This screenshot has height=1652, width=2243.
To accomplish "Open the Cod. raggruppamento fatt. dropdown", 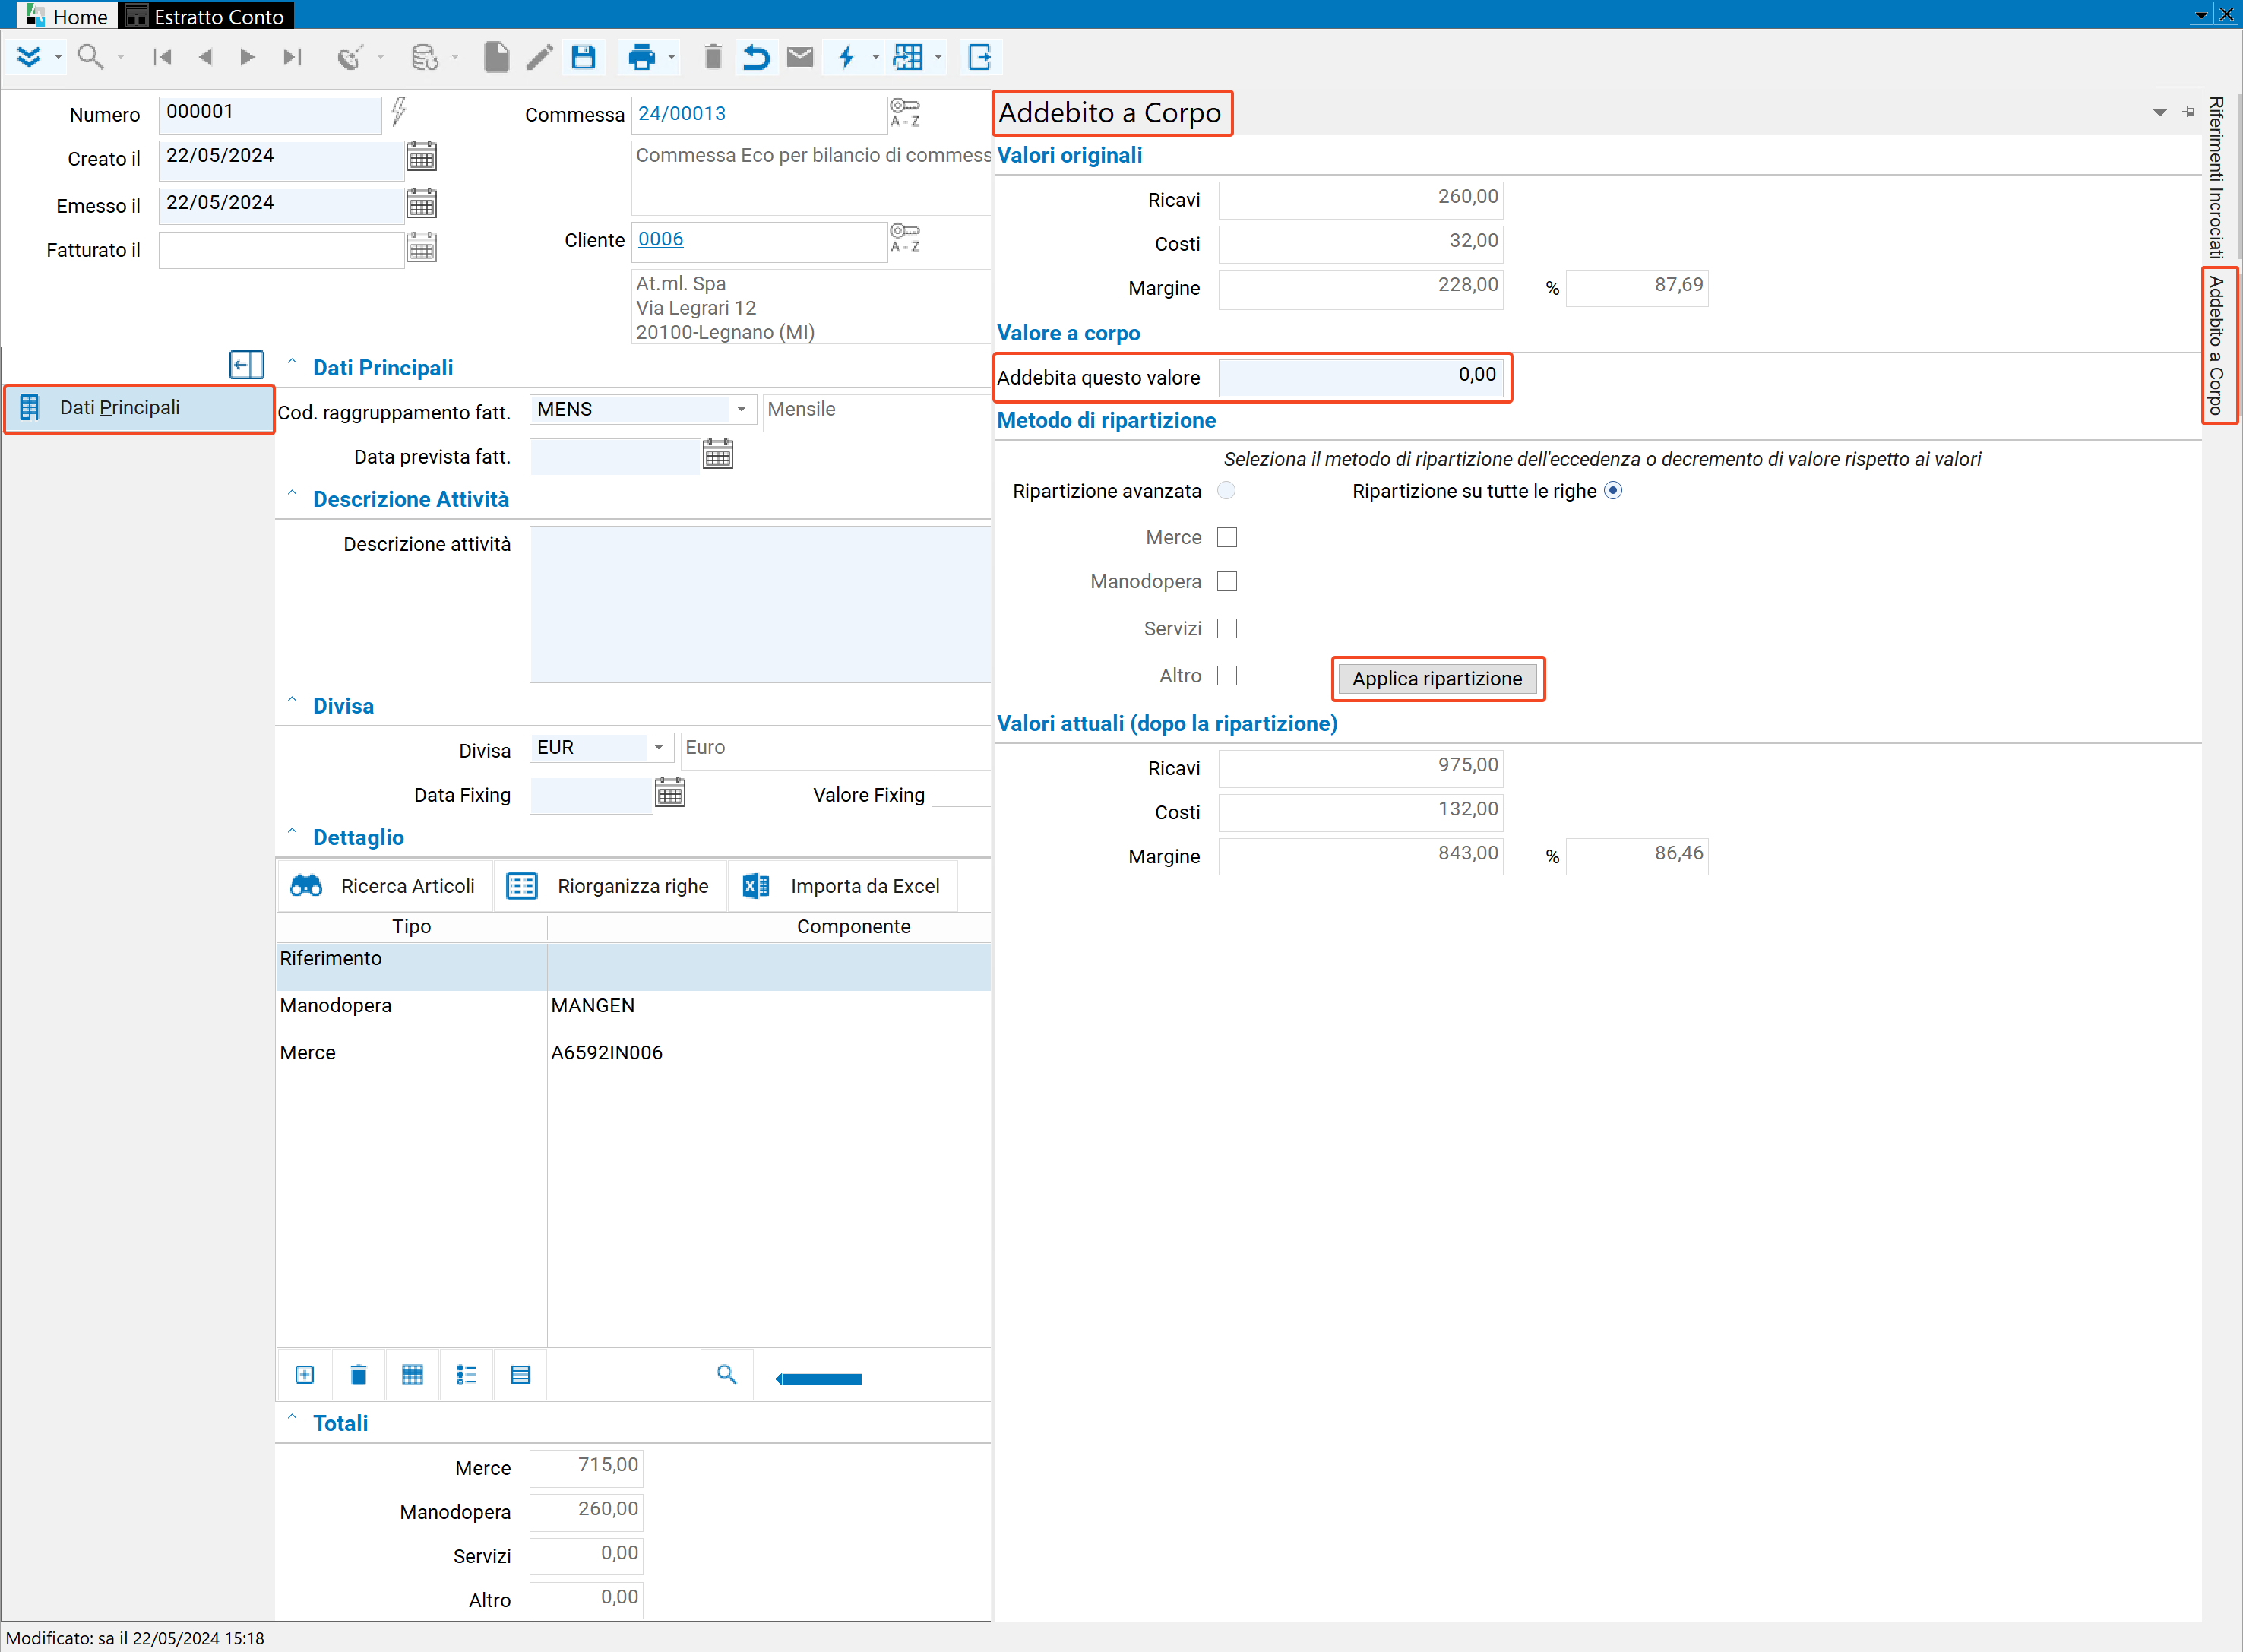I will coord(741,409).
